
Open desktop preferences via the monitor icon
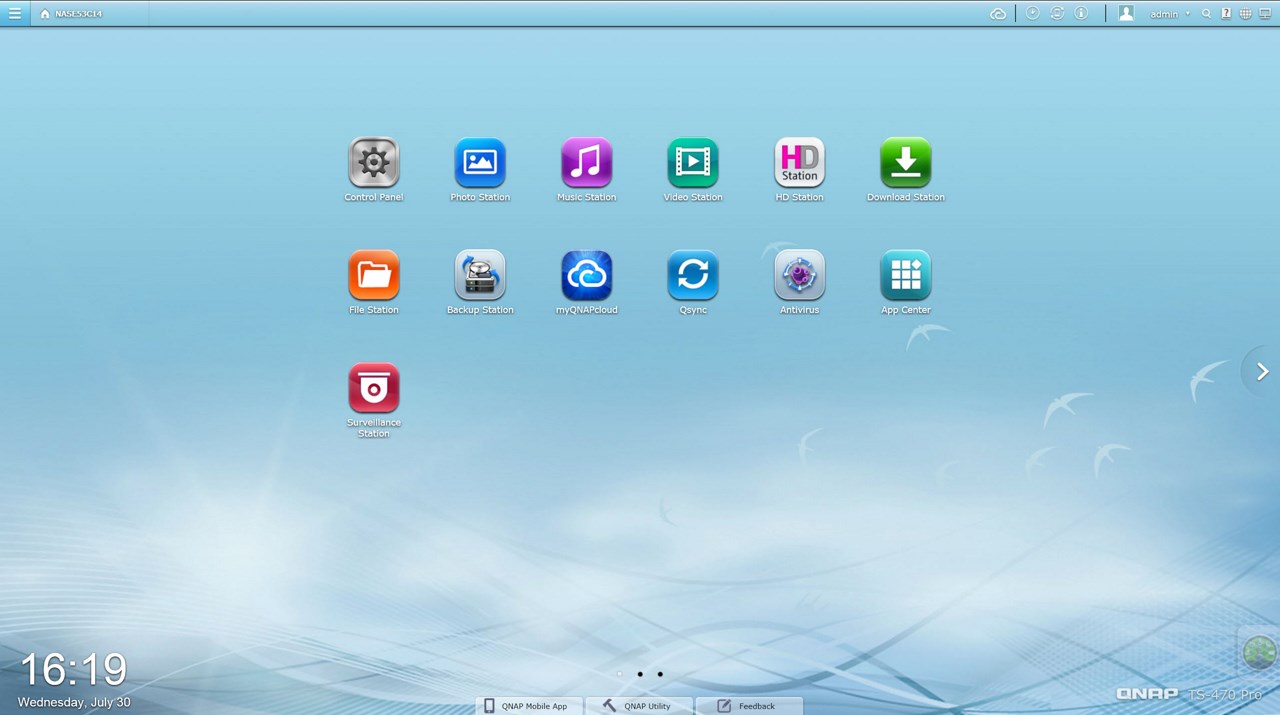1265,14
